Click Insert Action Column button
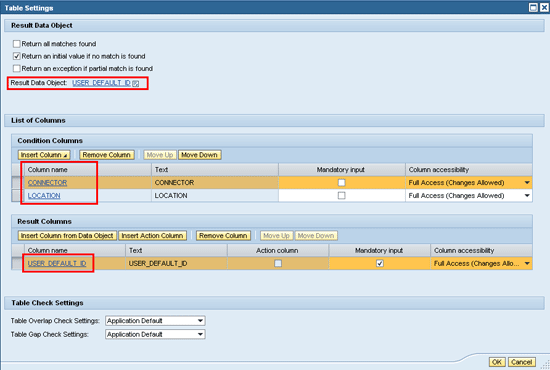 (152, 236)
